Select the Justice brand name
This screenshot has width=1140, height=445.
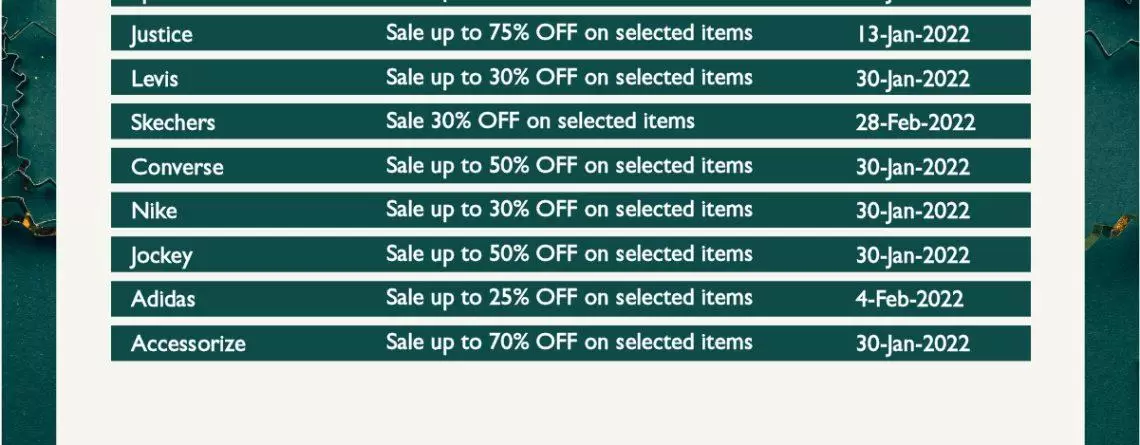pyautogui.click(x=161, y=35)
